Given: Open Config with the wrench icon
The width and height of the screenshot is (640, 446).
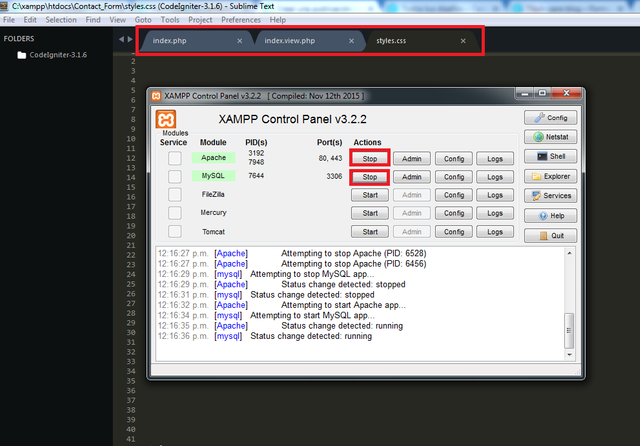Looking at the screenshot, I should (550, 118).
